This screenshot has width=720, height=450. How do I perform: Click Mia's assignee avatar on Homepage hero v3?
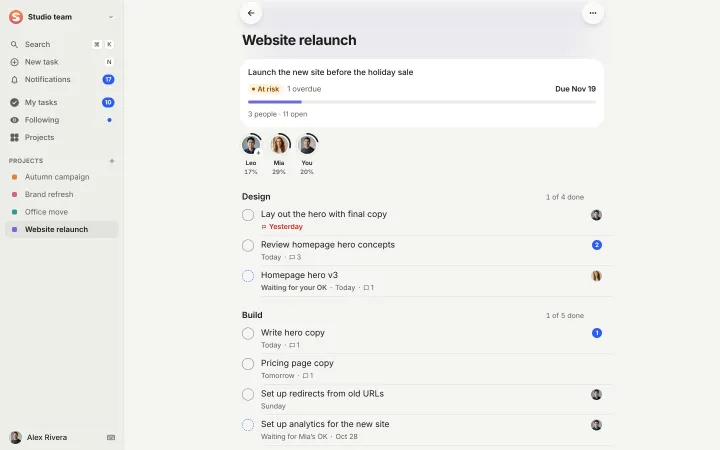tap(596, 276)
